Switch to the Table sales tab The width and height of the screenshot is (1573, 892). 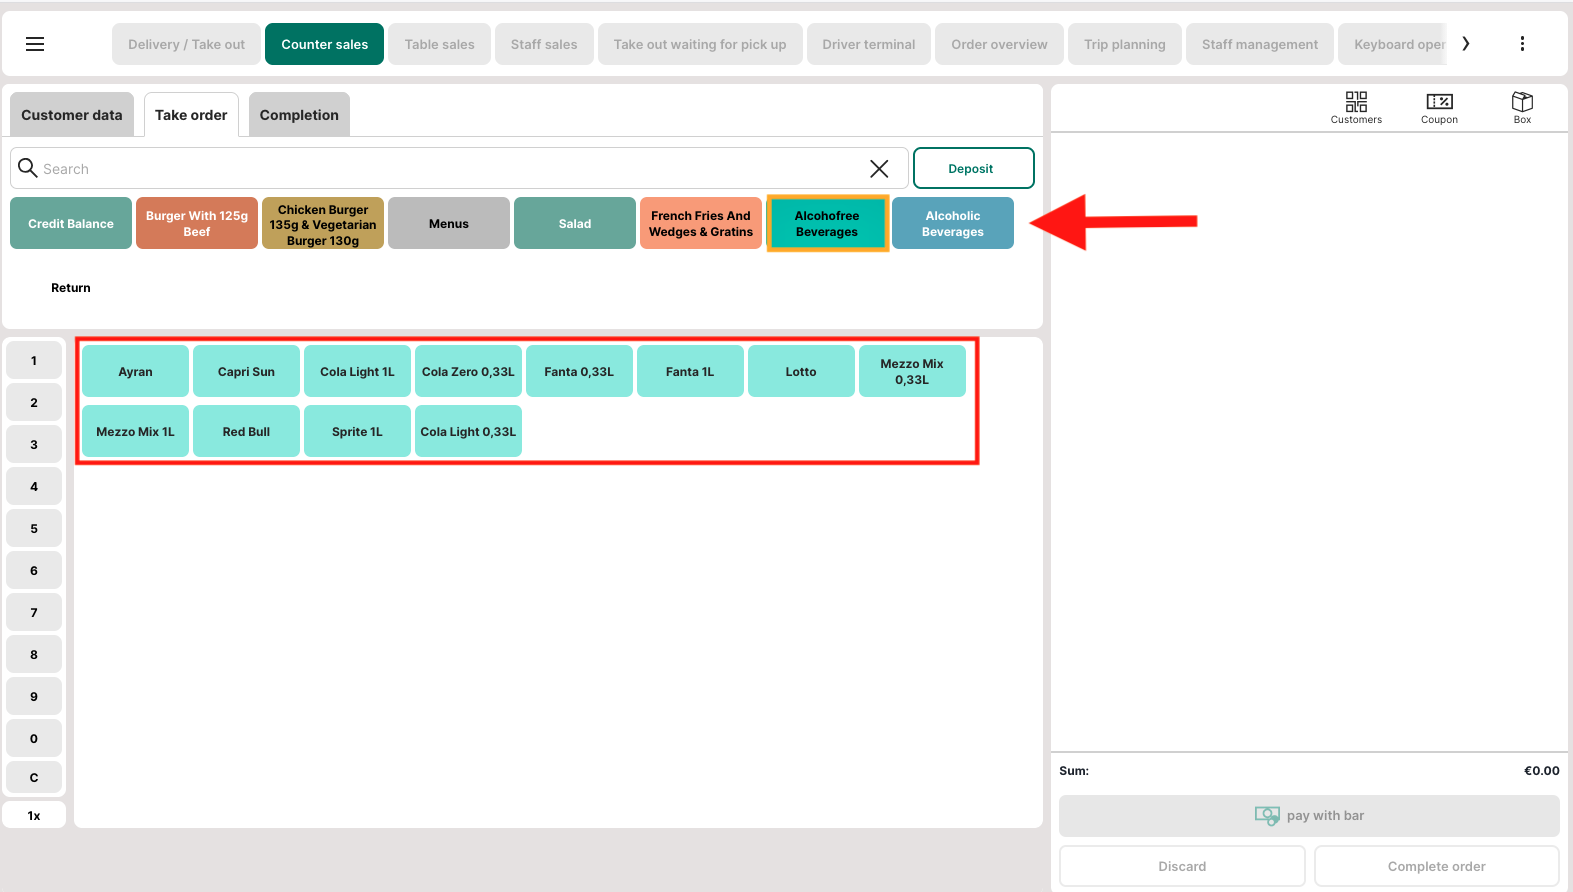[x=439, y=44]
